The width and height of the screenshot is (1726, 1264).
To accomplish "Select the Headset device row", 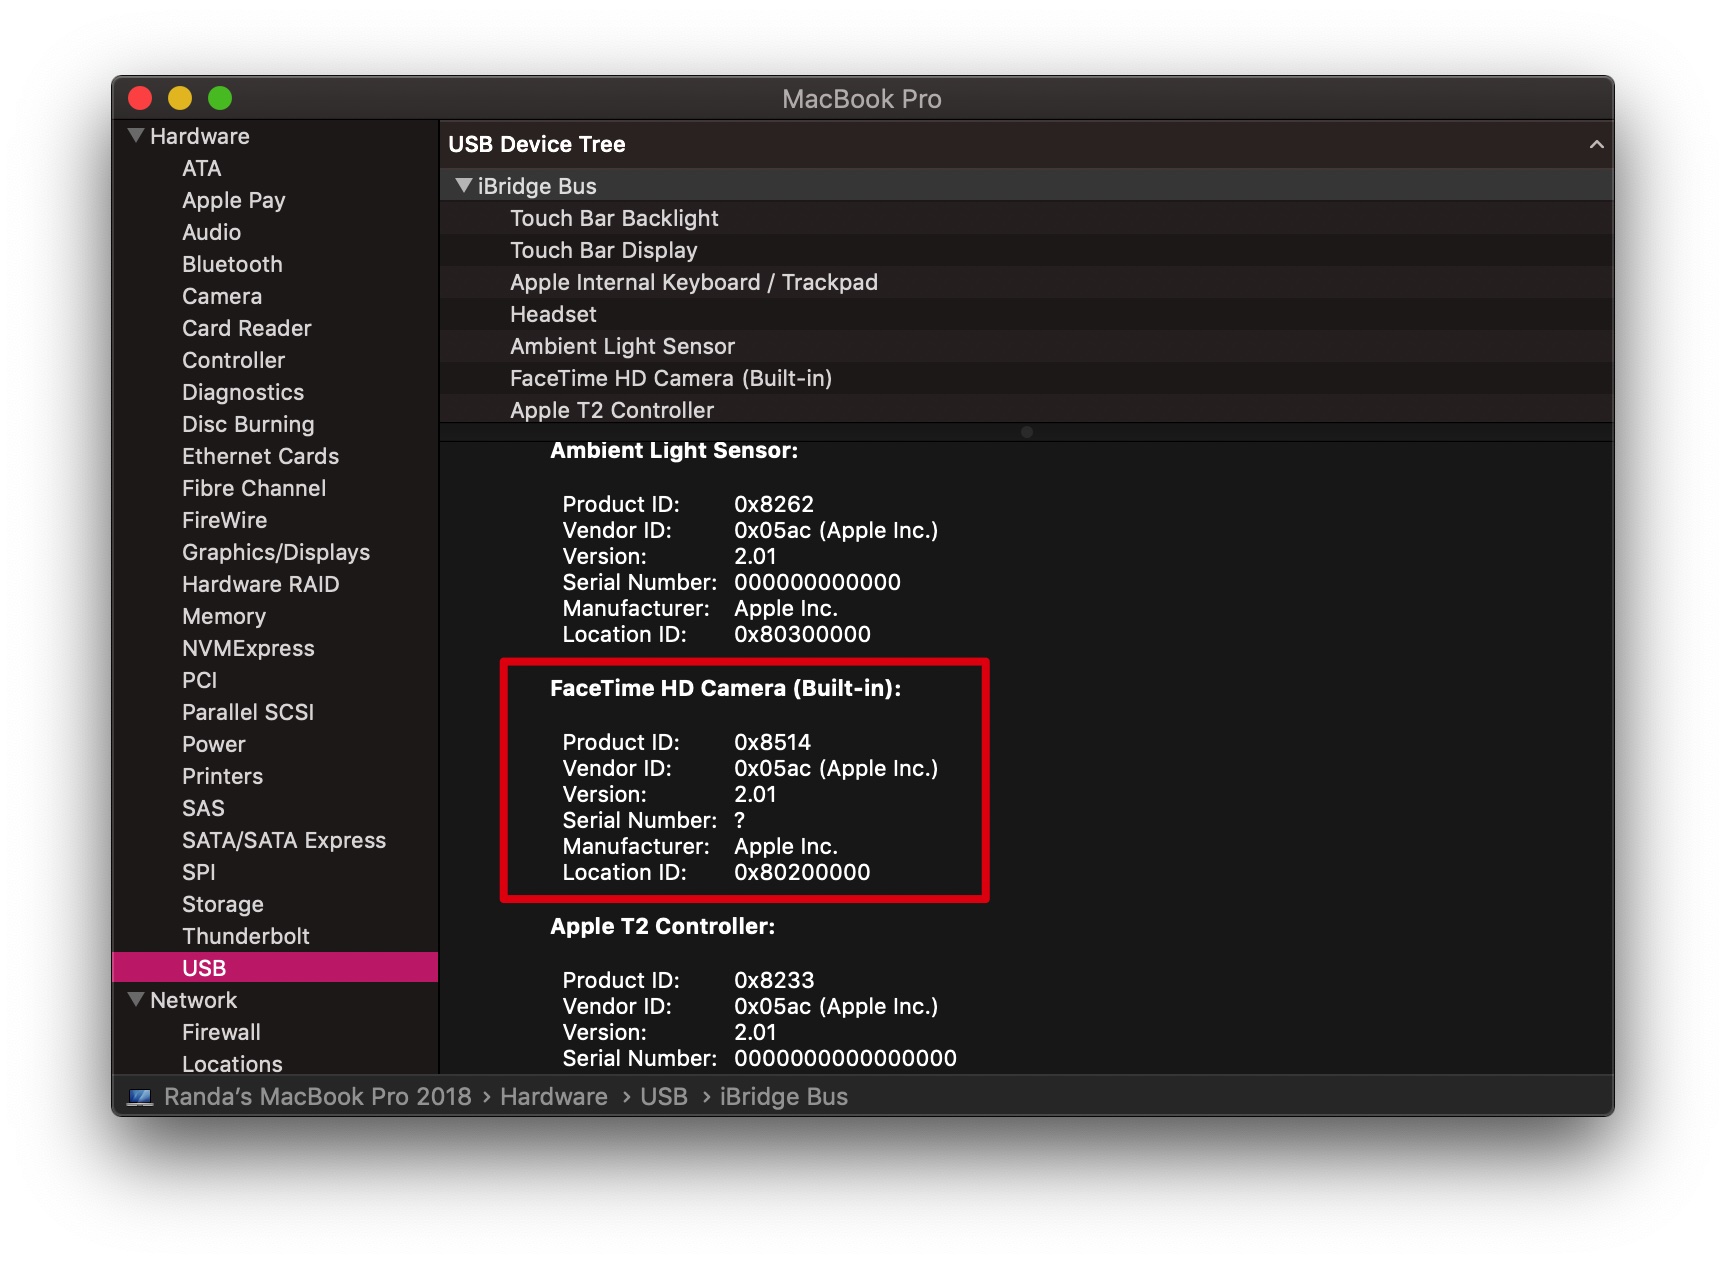I will pos(1026,314).
